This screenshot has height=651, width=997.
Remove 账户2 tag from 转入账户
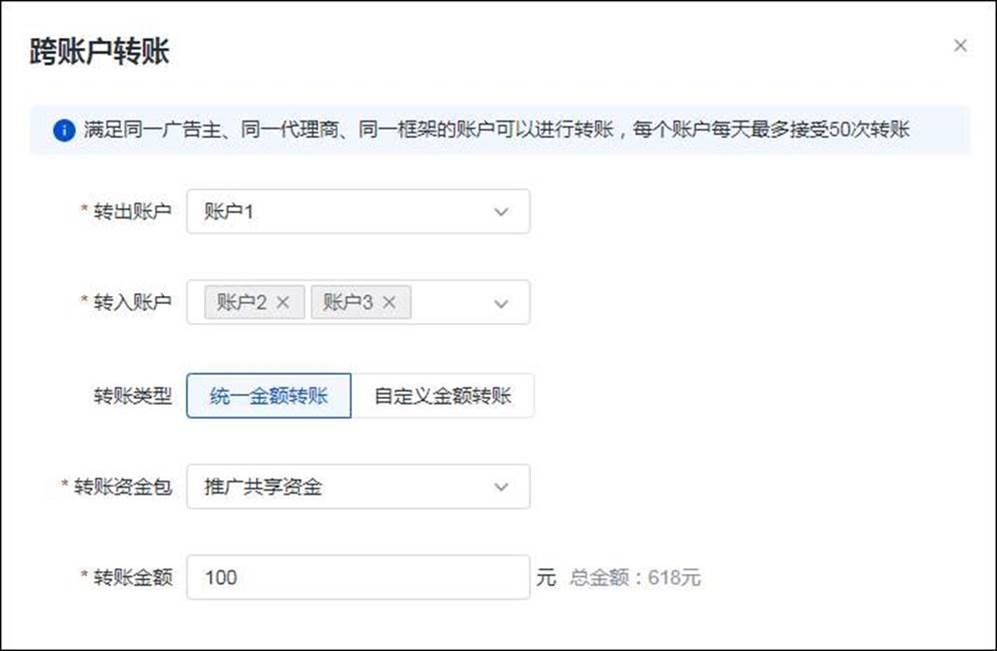click(283, 302)
